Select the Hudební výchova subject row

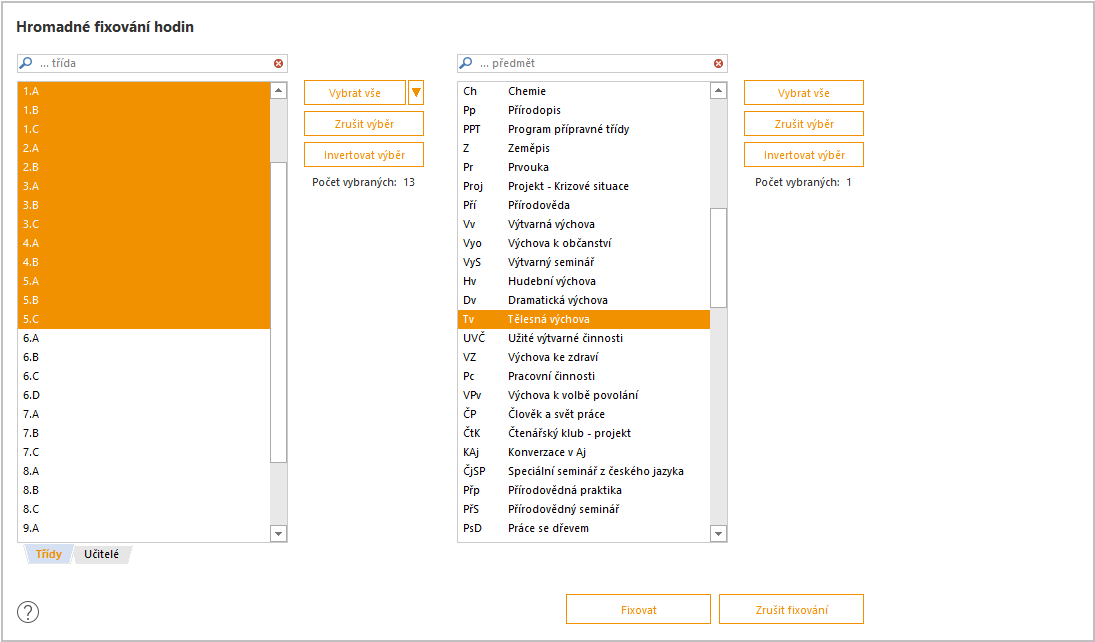(585, 281)
